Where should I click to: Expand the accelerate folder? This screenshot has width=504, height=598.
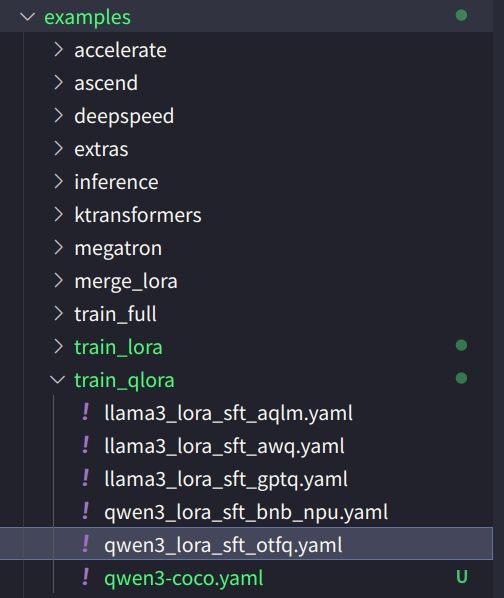click(120, 50)
